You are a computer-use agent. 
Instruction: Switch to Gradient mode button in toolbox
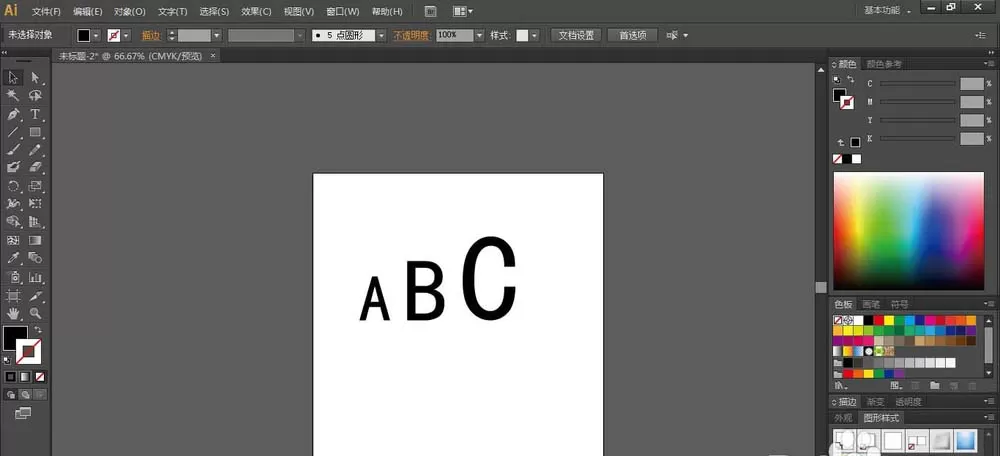tap(25, 377)
